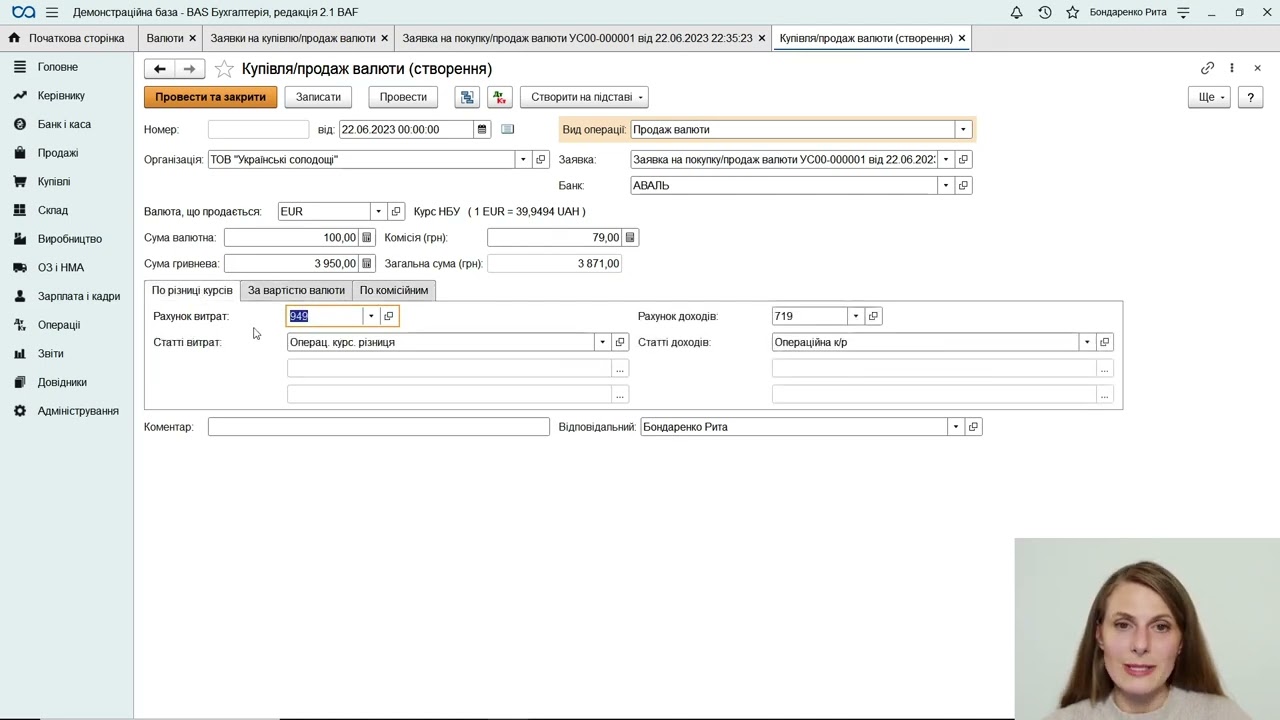Open the main hamburger menu
1280x720 pixels.
pyautogui.click(x=52, y=12)
